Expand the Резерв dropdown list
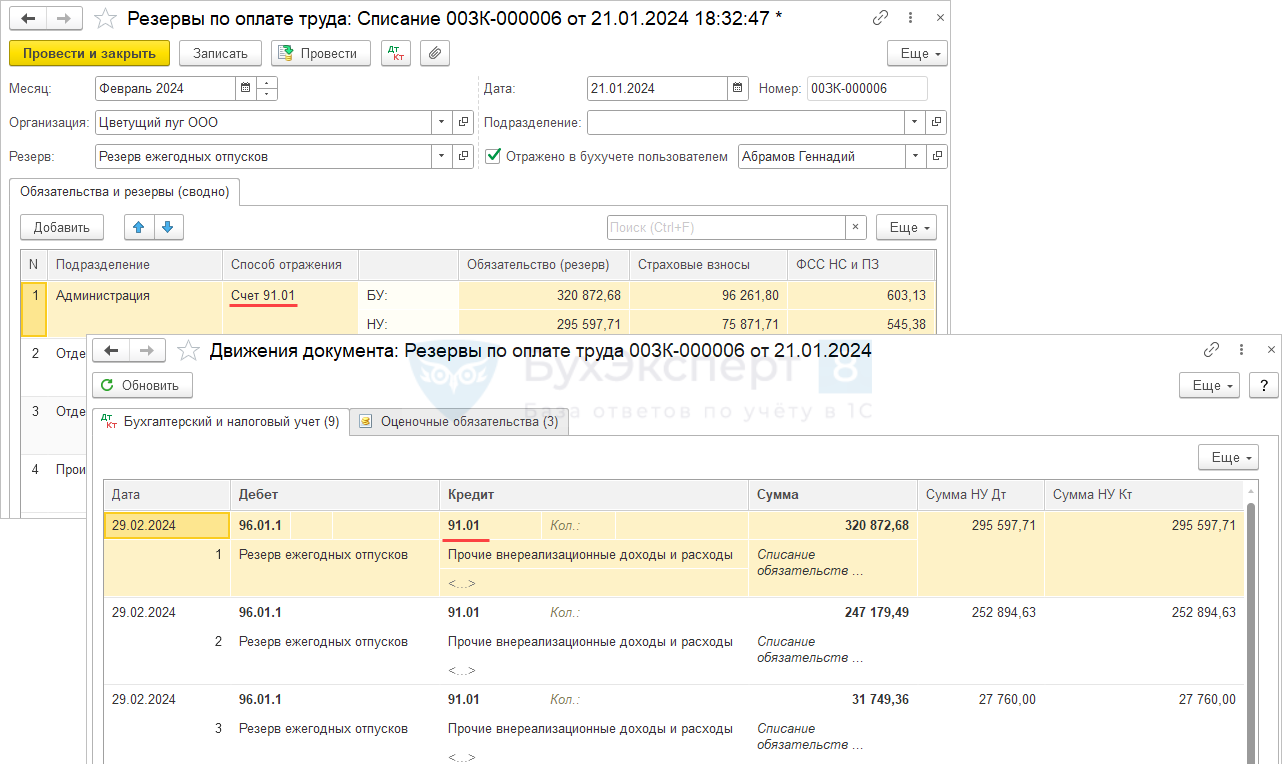Screen dimensions: 1282x764 (x=442, y=156)
